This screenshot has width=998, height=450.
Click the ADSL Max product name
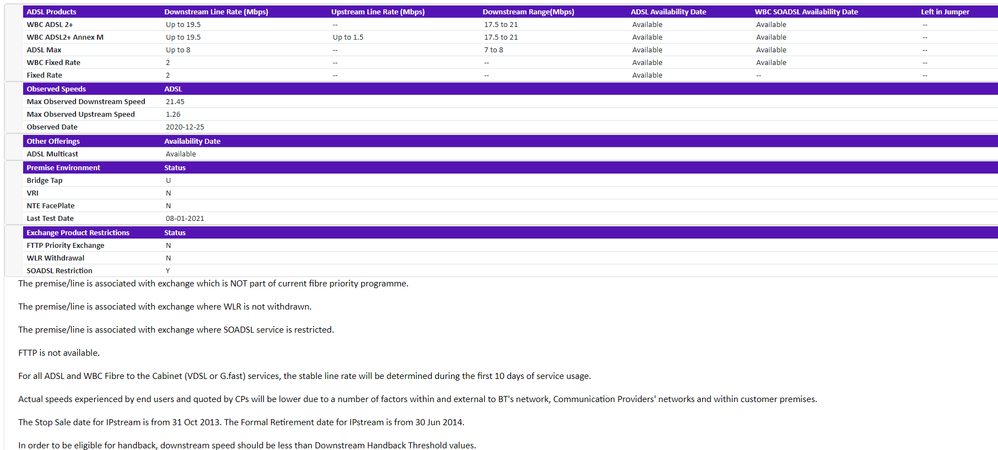click(x=46, y=49)
